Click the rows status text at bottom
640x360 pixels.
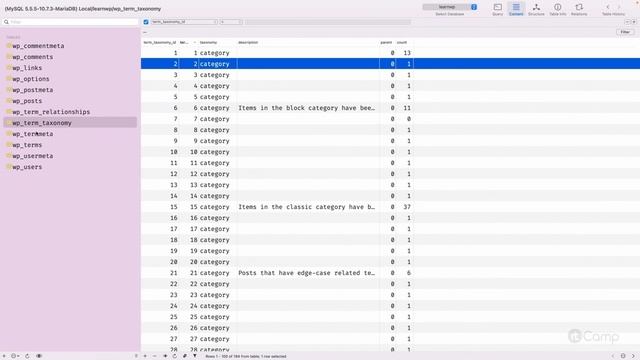[x=246, y=356]
